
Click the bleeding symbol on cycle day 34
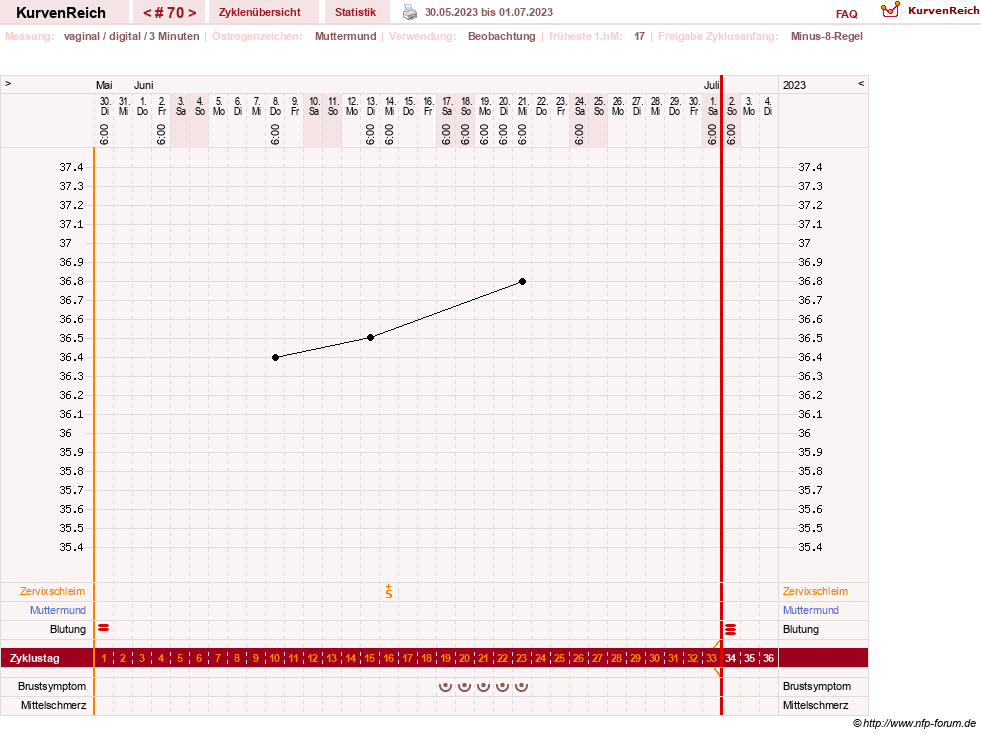[x=730, y=629]
